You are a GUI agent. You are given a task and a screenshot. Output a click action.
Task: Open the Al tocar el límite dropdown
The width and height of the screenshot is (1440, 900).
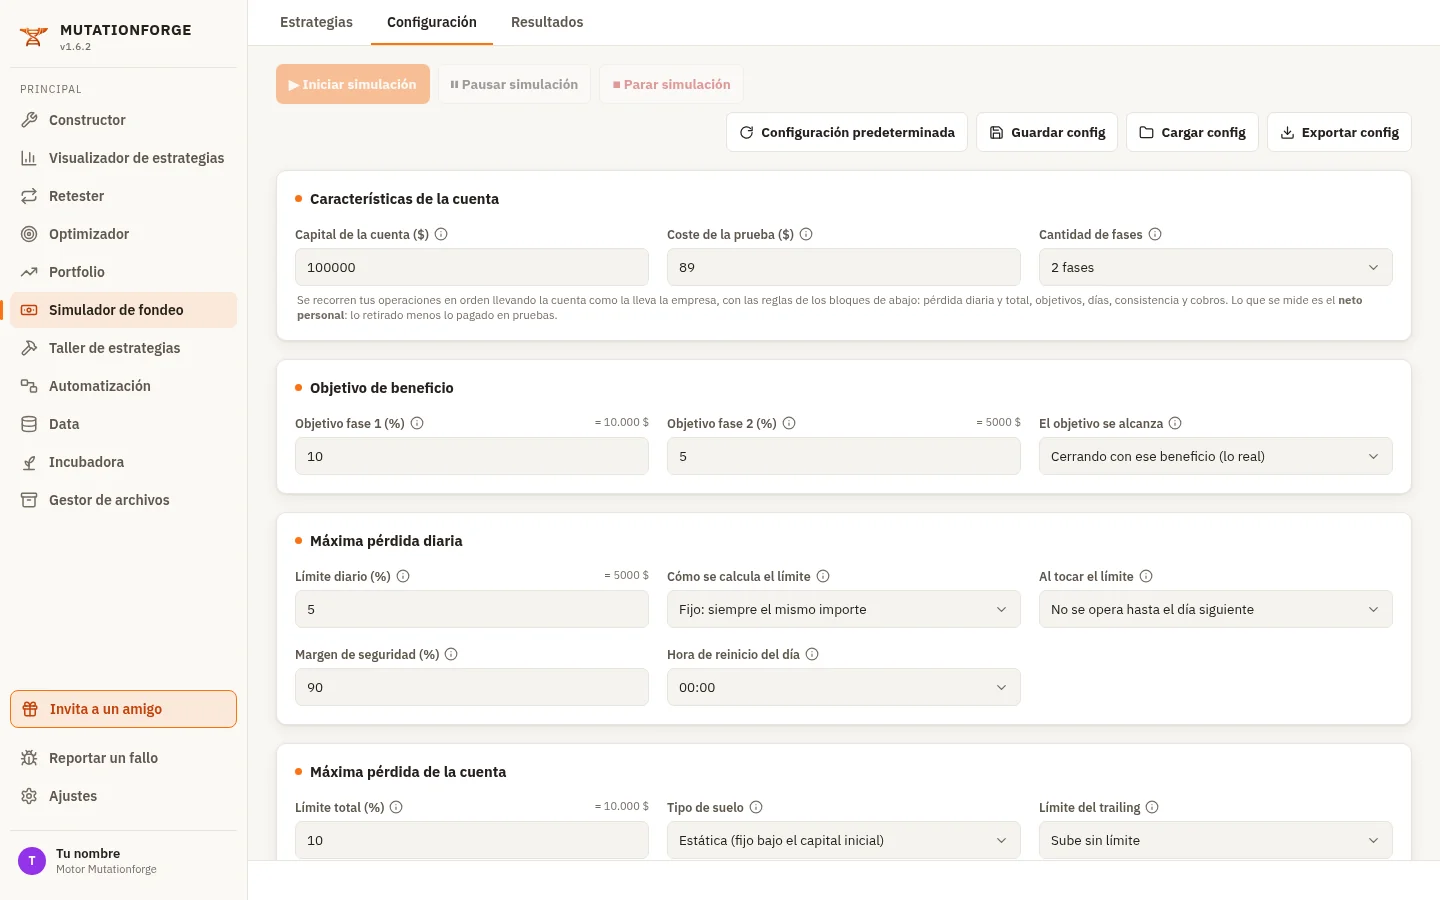click(1216, 609)
